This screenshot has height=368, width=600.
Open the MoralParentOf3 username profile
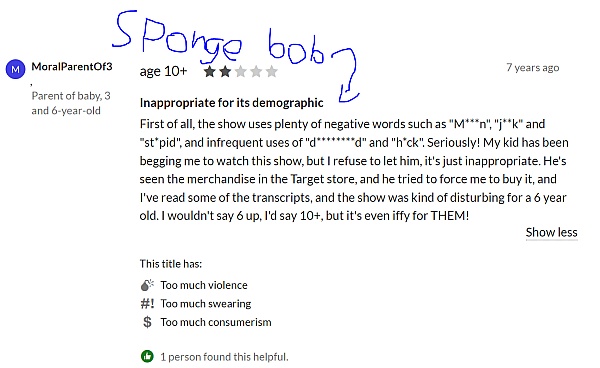72,67
